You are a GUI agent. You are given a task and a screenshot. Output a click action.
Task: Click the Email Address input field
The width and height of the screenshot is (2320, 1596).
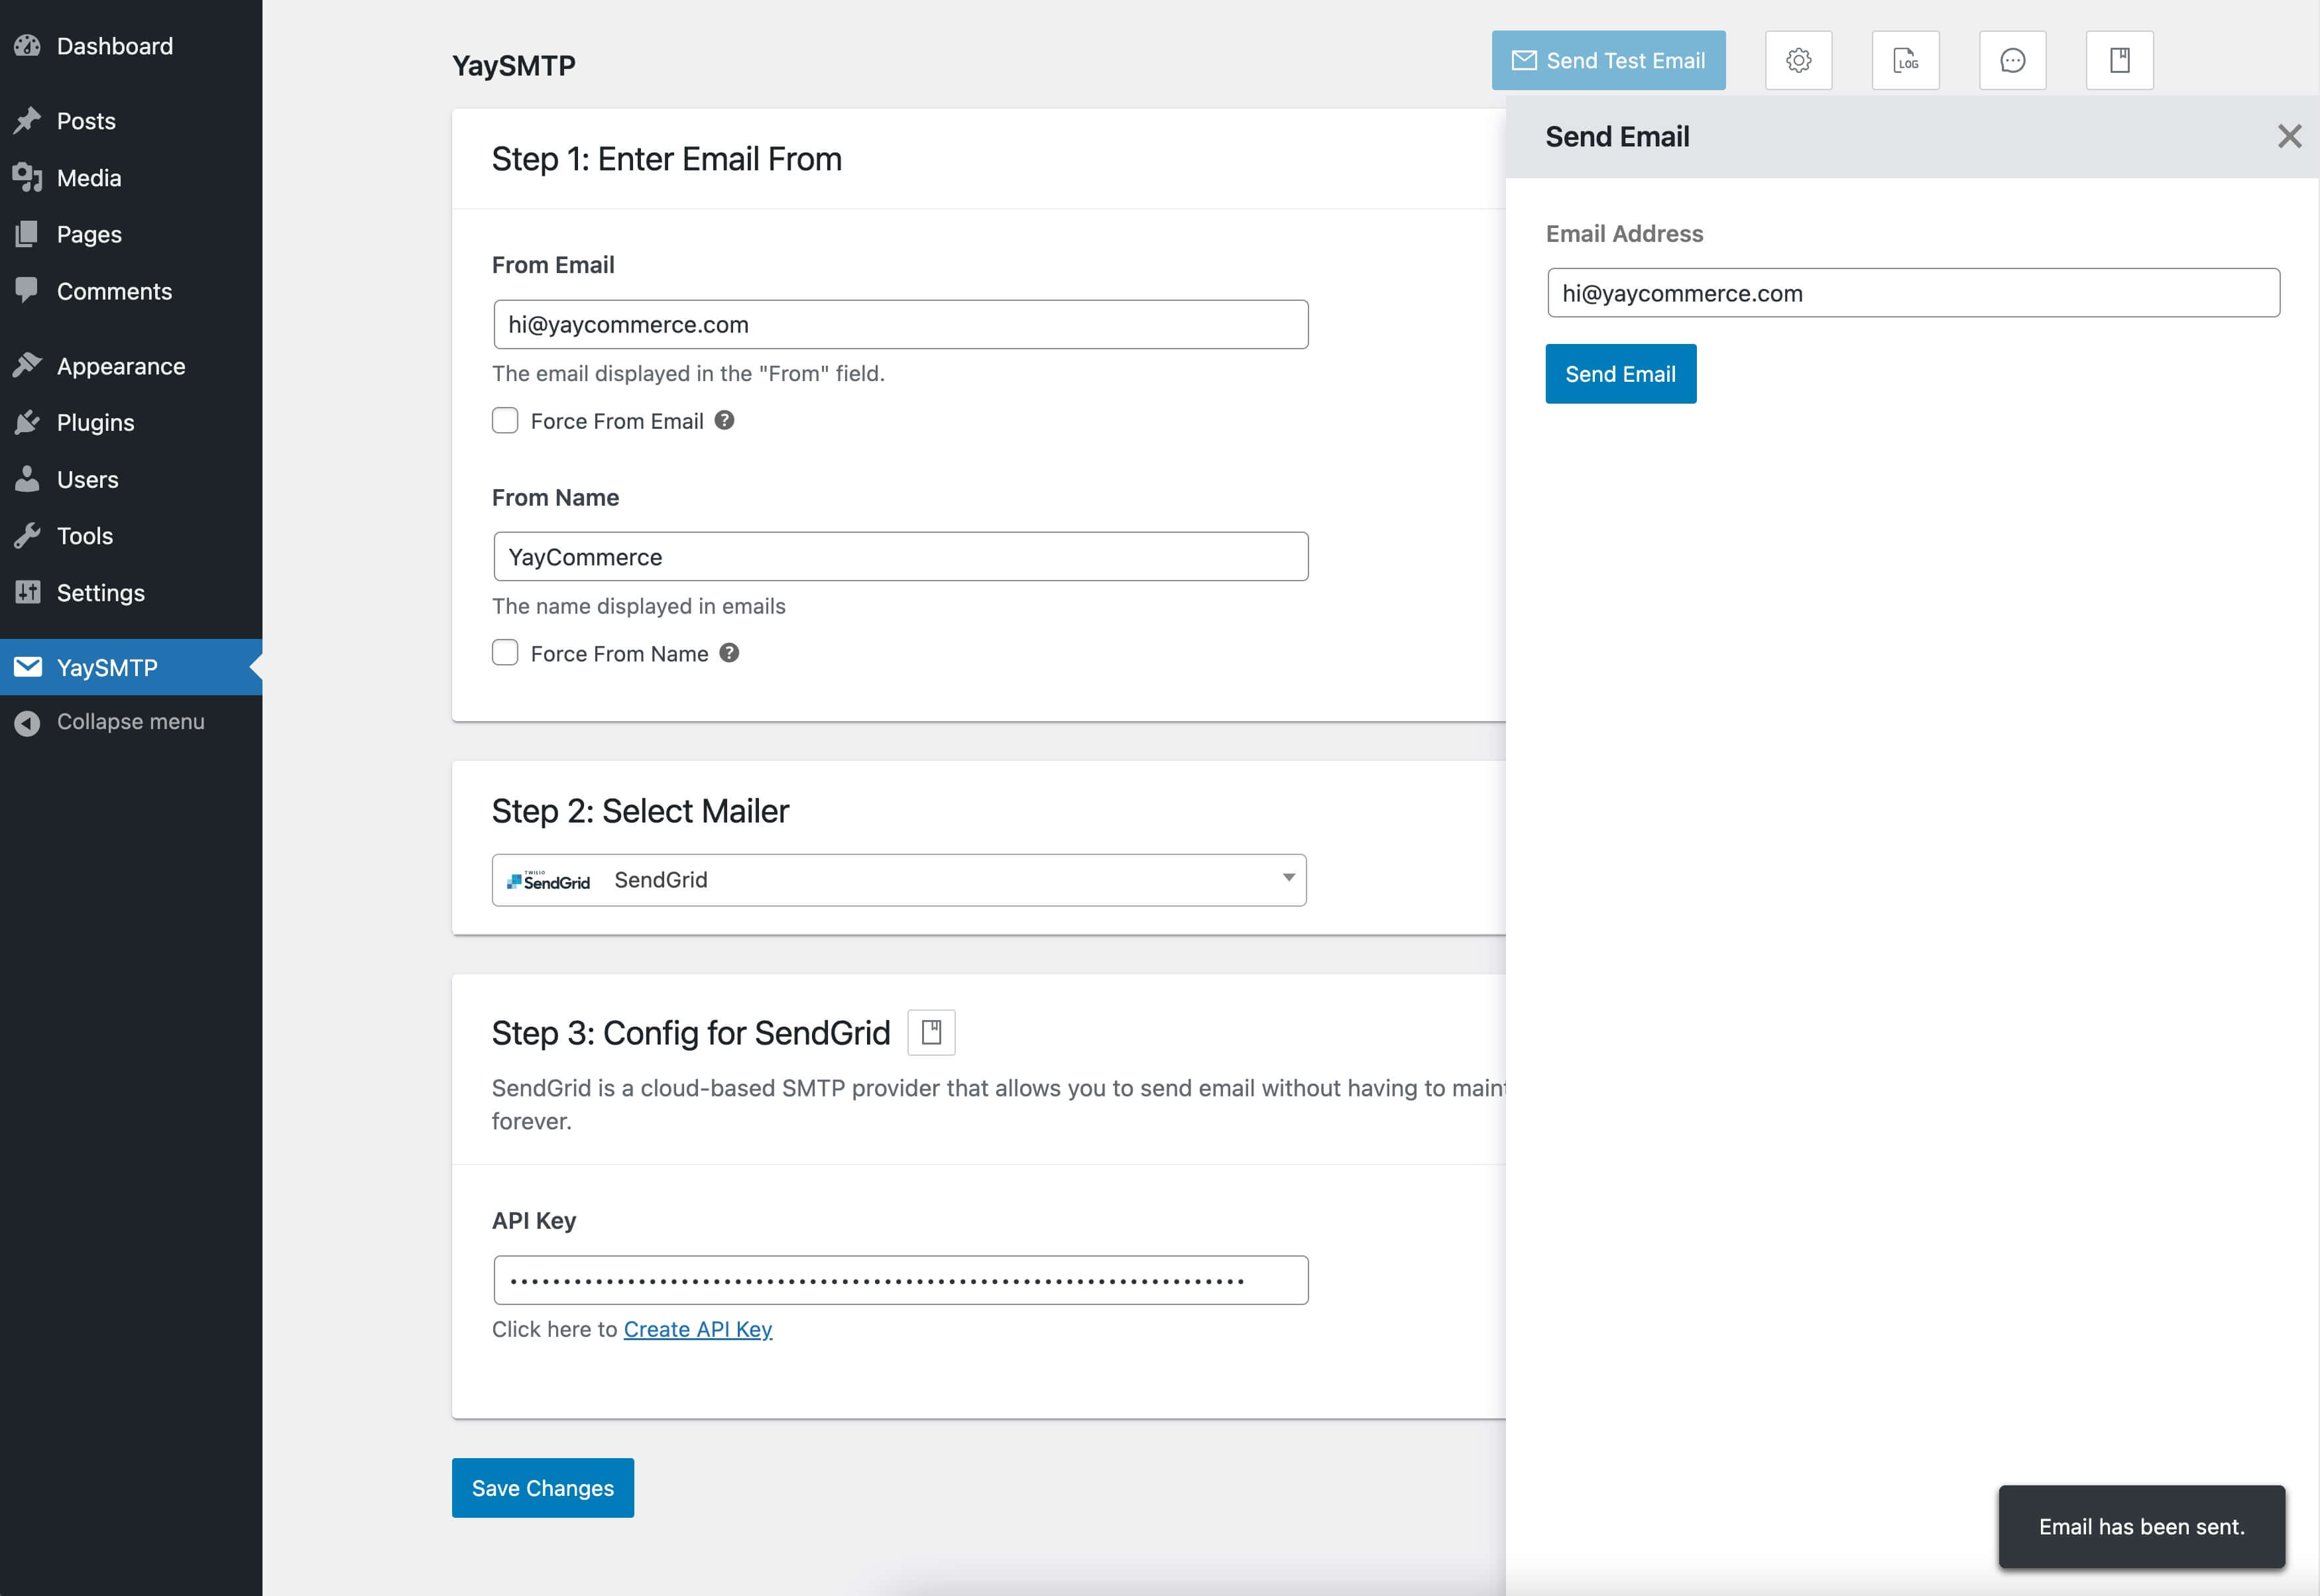click(x=1913, y=291)
